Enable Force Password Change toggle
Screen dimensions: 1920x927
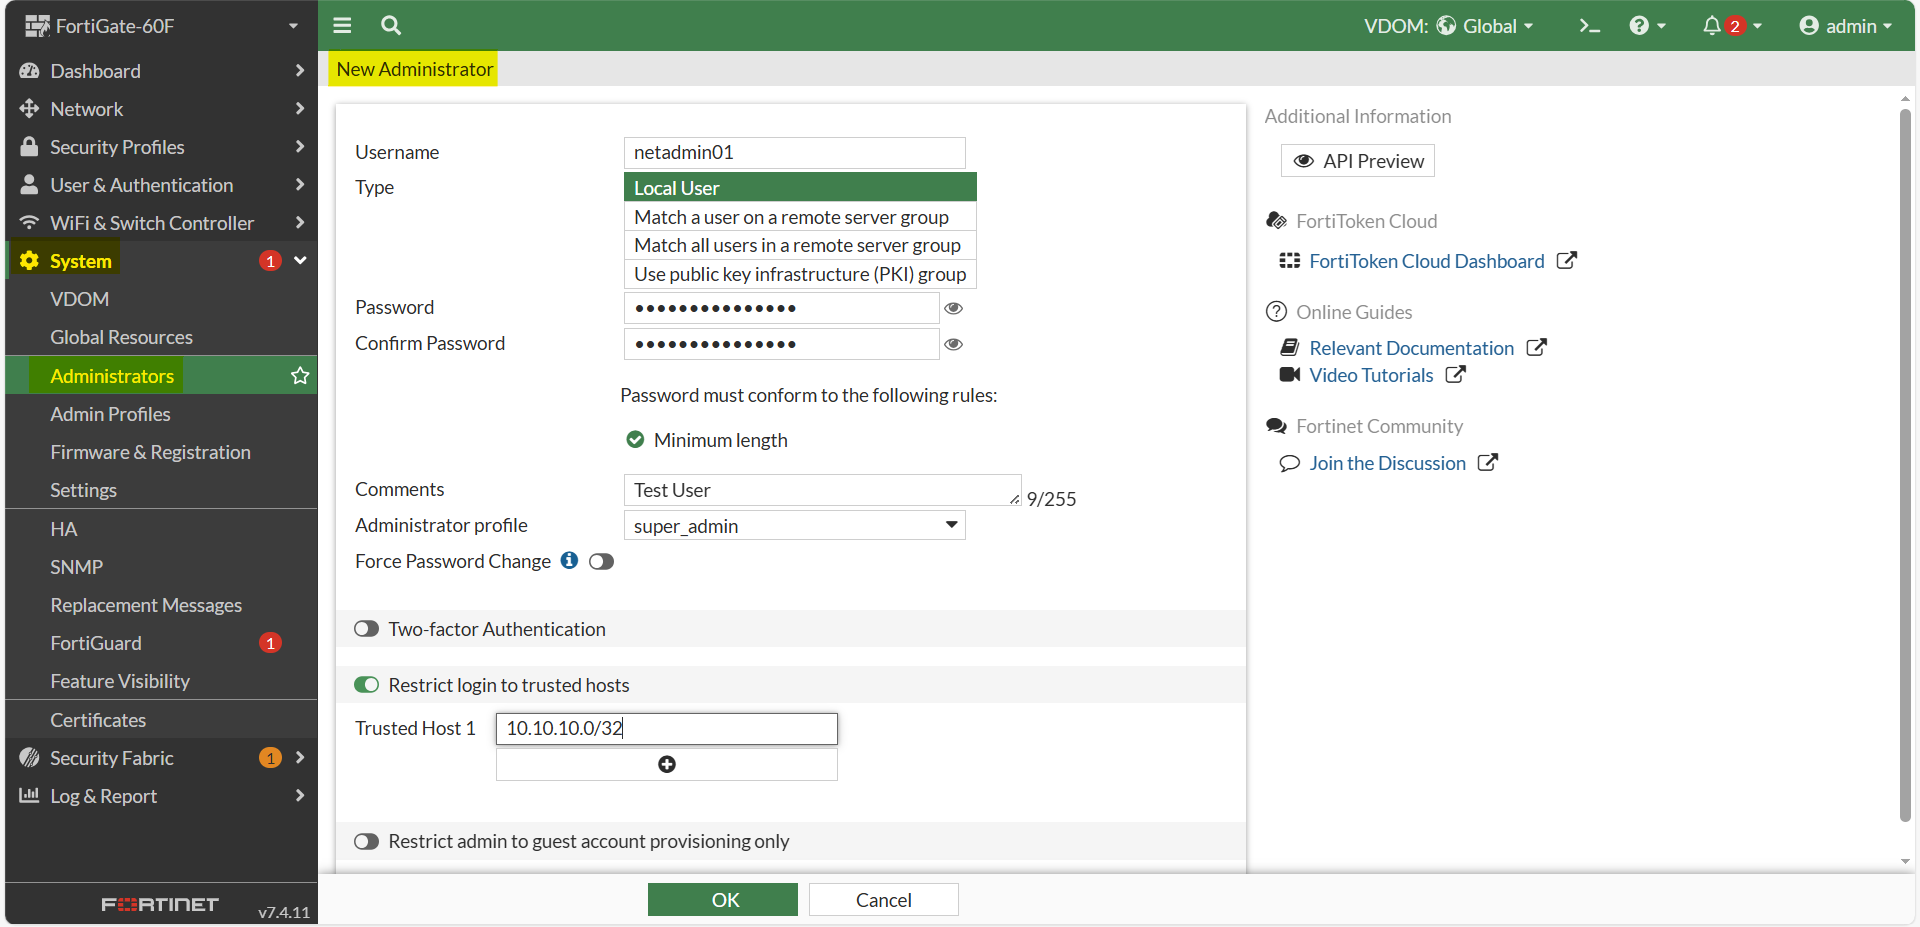601,562
